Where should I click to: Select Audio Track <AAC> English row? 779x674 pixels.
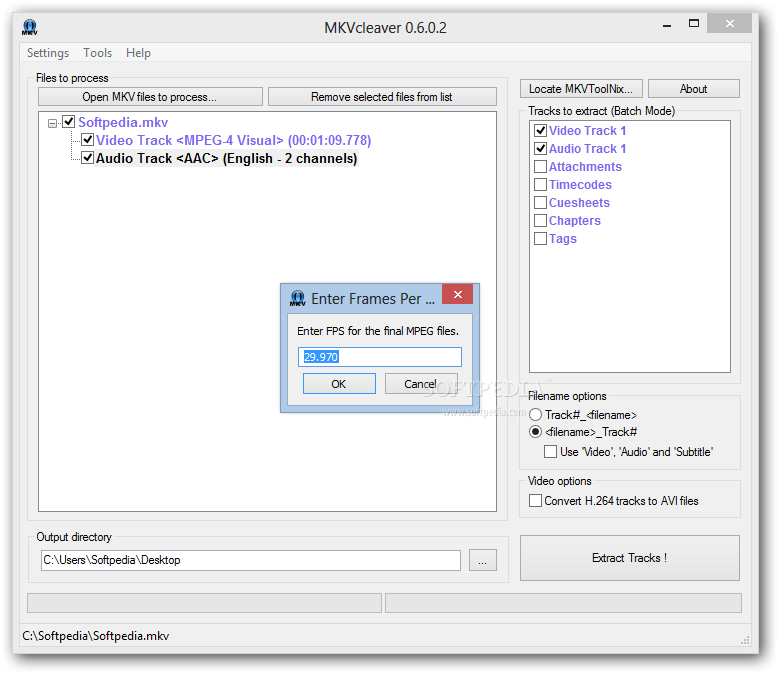point(227,158)
